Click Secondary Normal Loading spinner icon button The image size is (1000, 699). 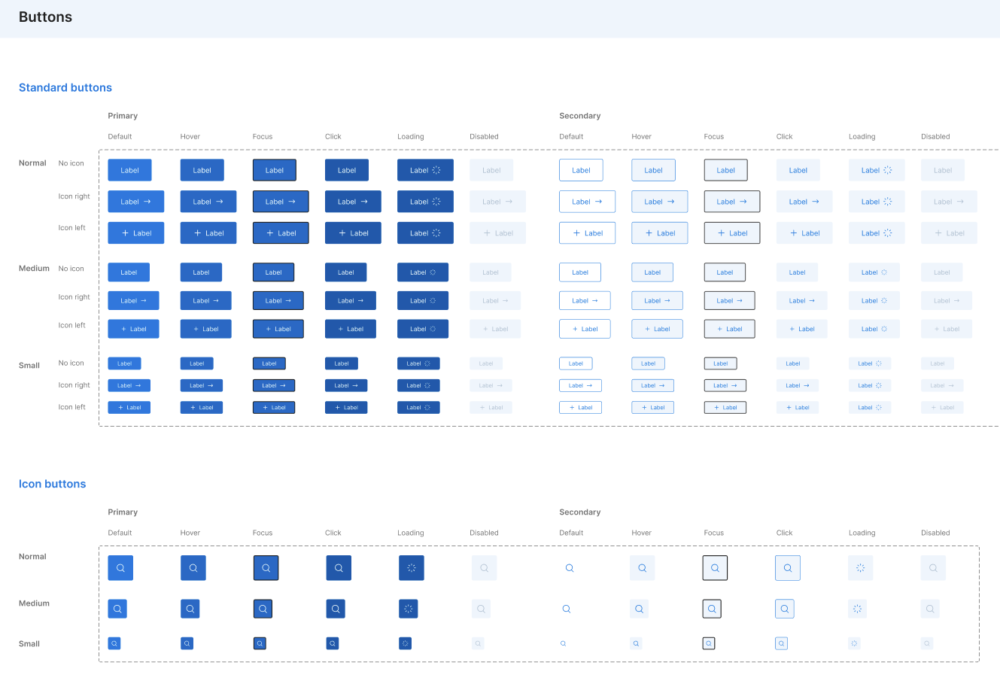coord(860,568)
